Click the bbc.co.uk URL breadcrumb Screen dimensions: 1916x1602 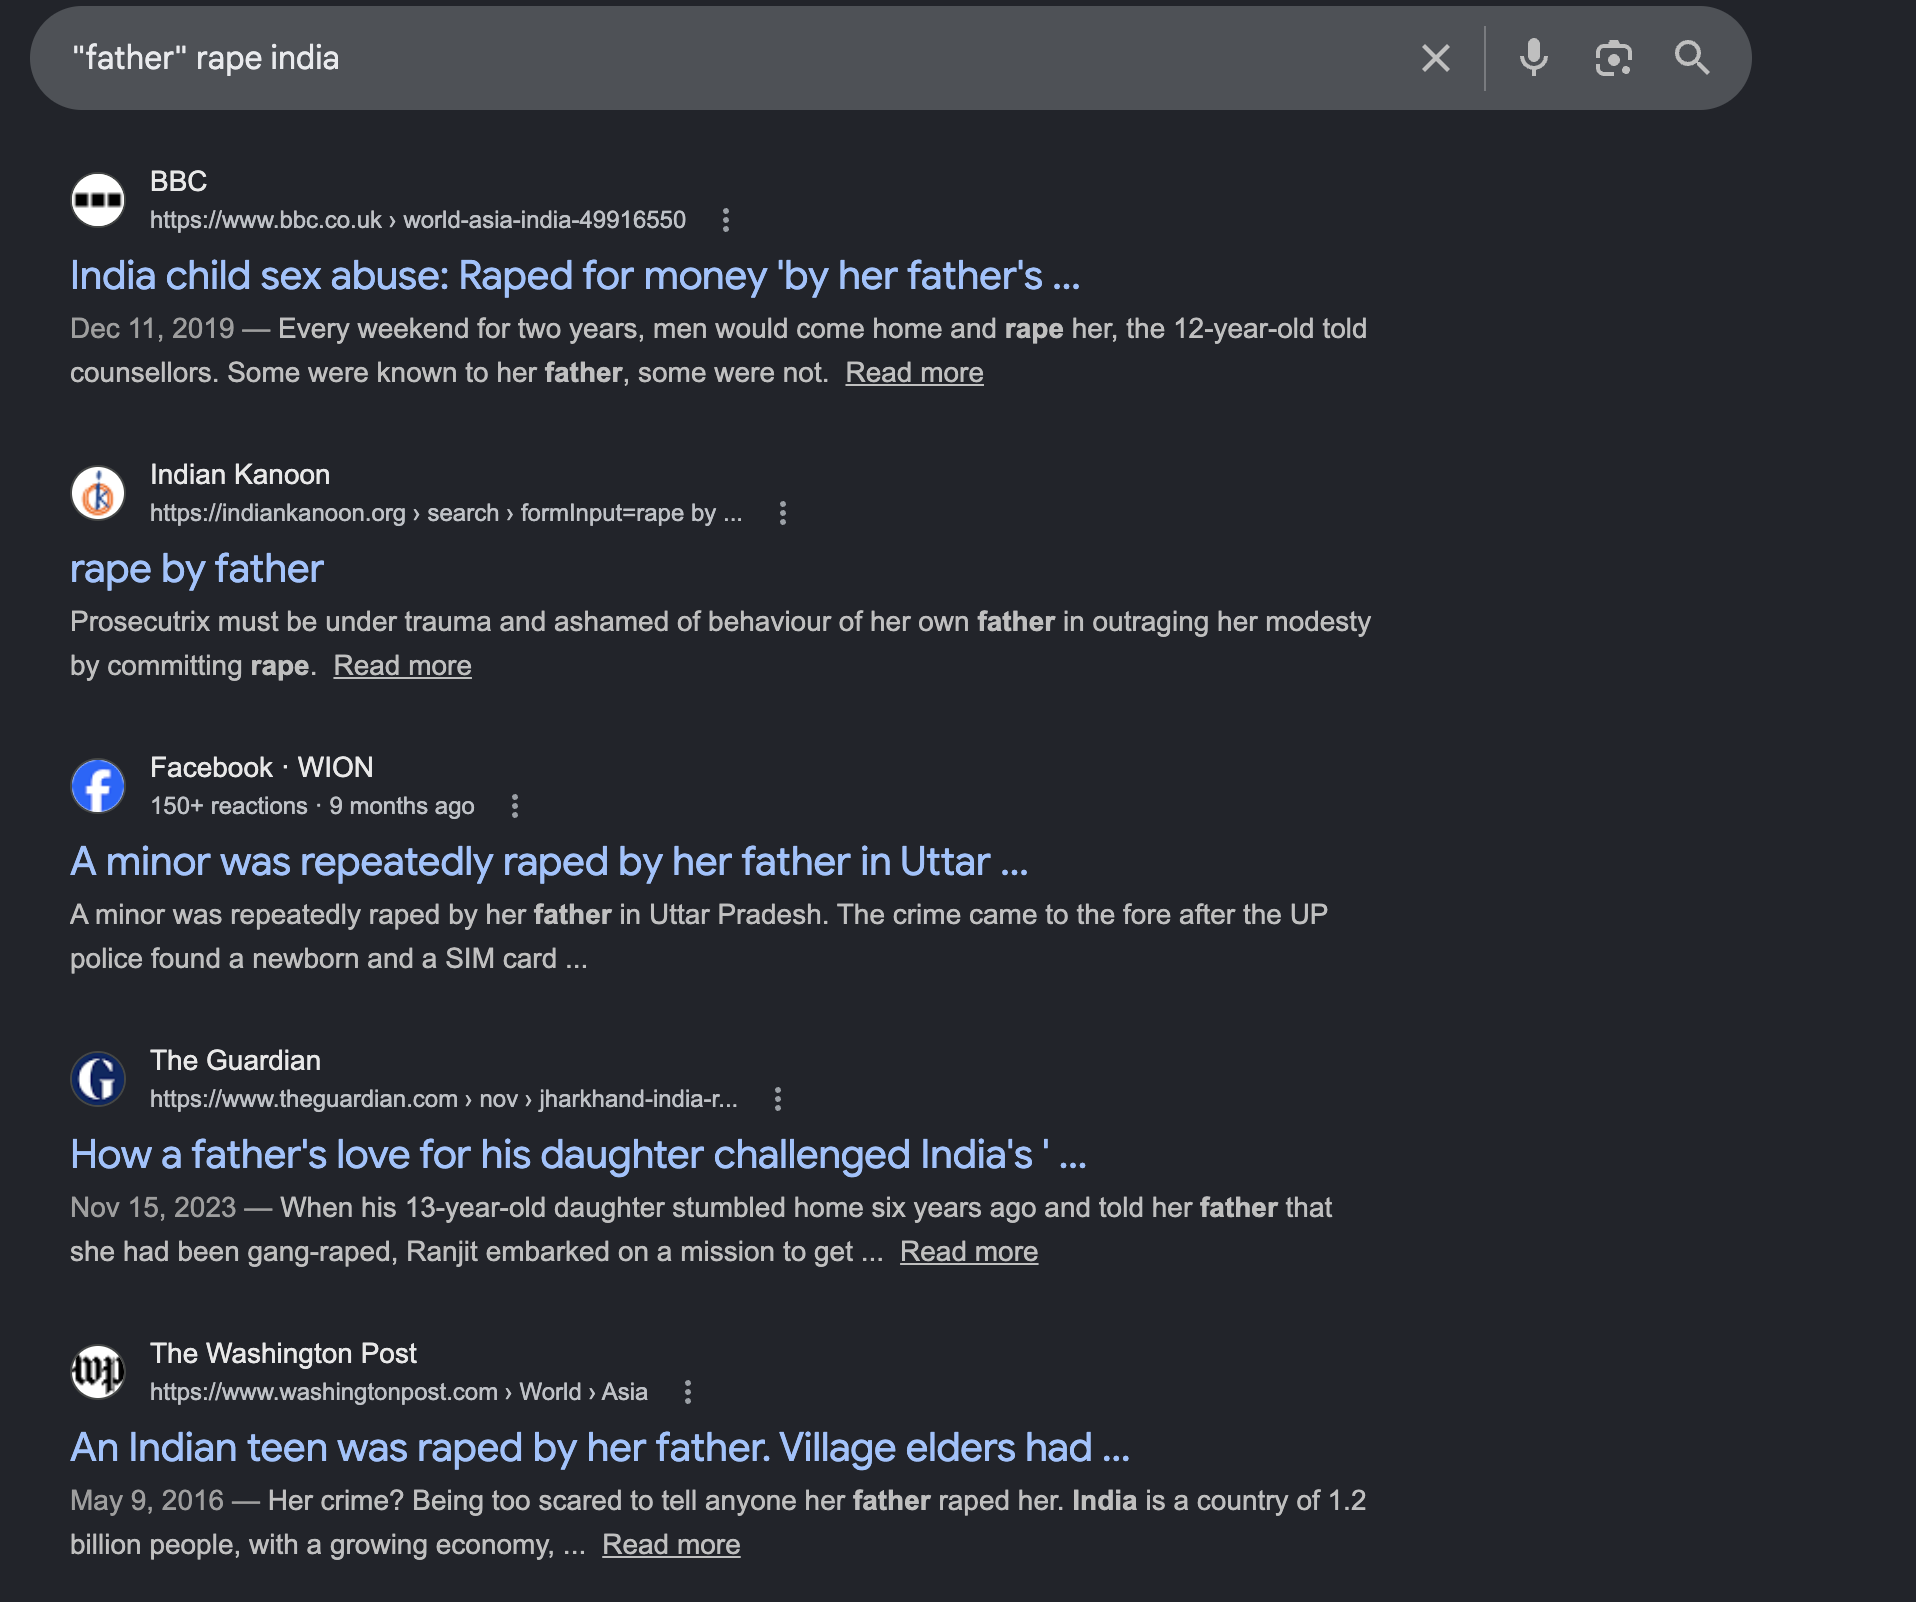[x=418, y=220]
